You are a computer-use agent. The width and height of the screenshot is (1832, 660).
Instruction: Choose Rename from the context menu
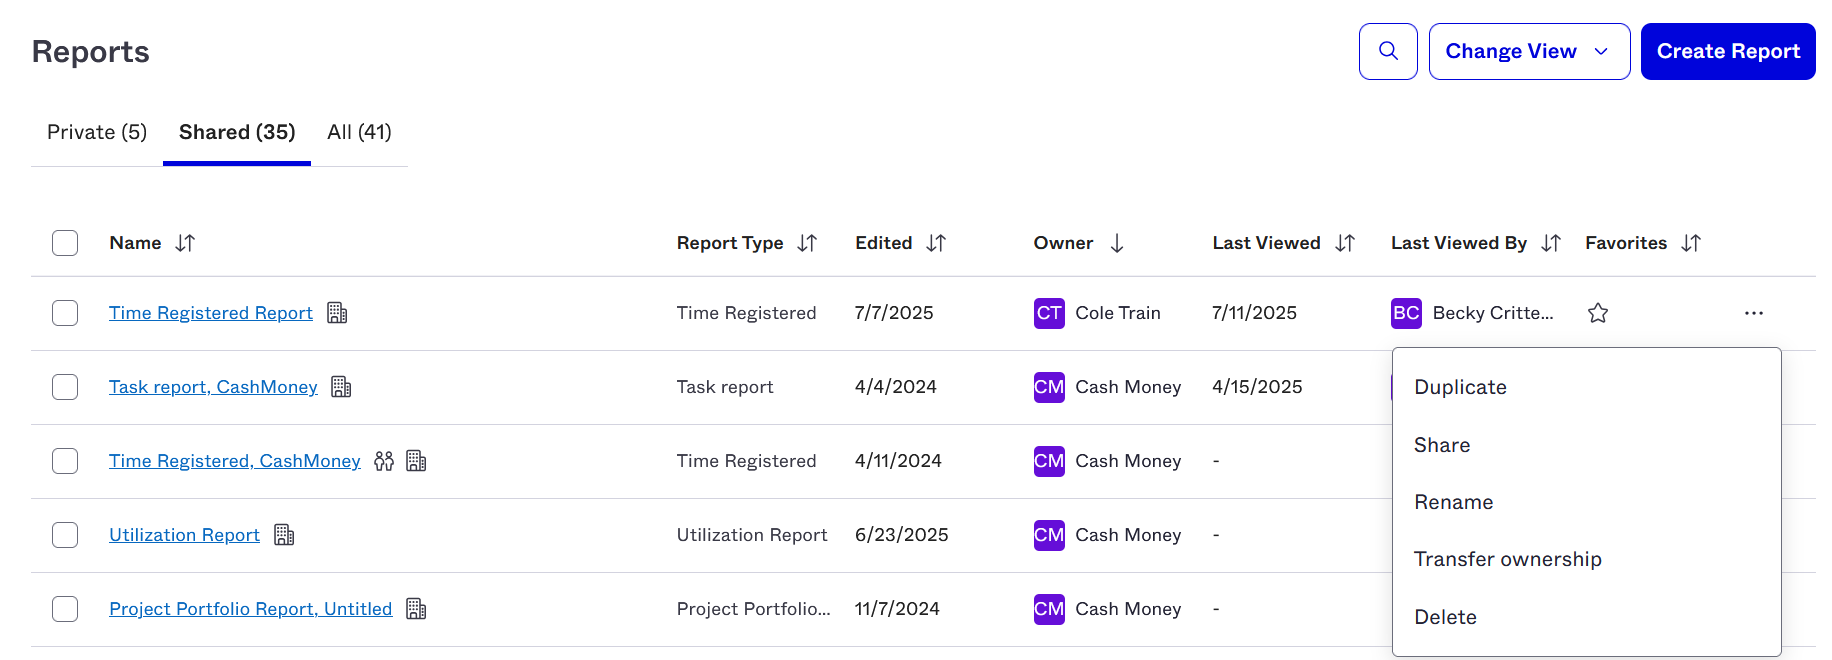tap(1453, 502)
